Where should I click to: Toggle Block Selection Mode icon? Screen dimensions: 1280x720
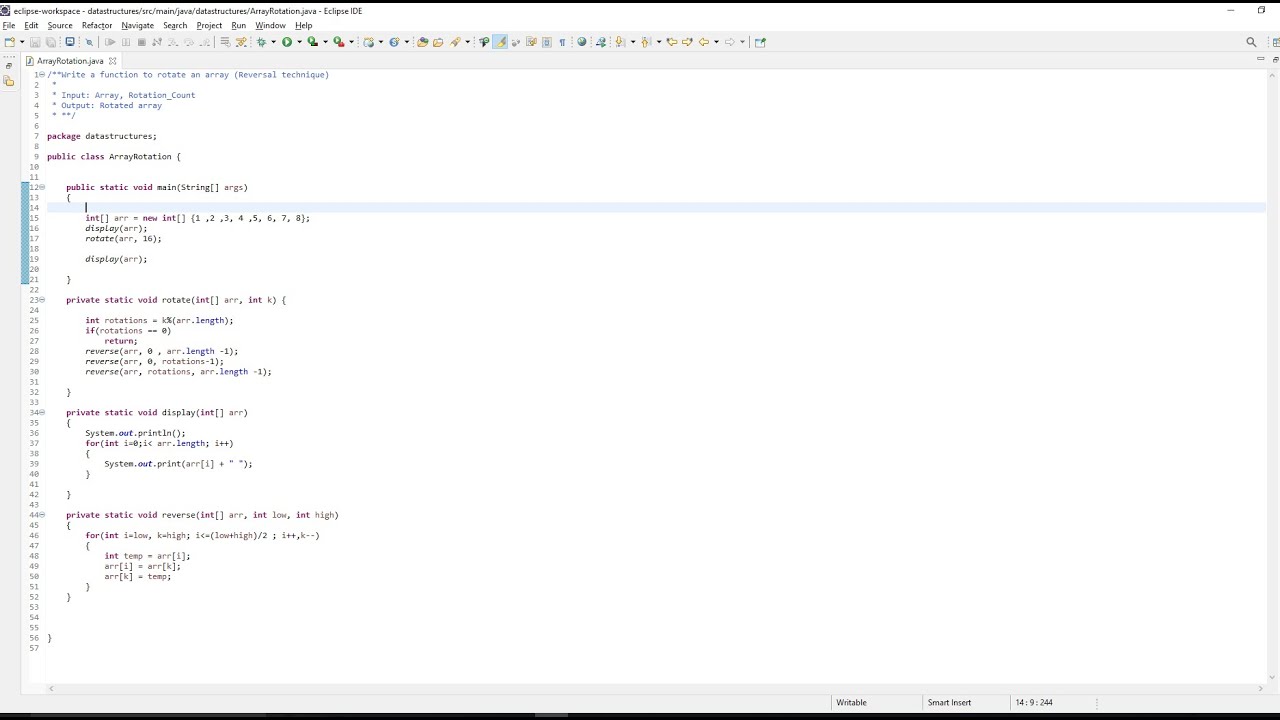pyautogui.click(x=547, y=42)
